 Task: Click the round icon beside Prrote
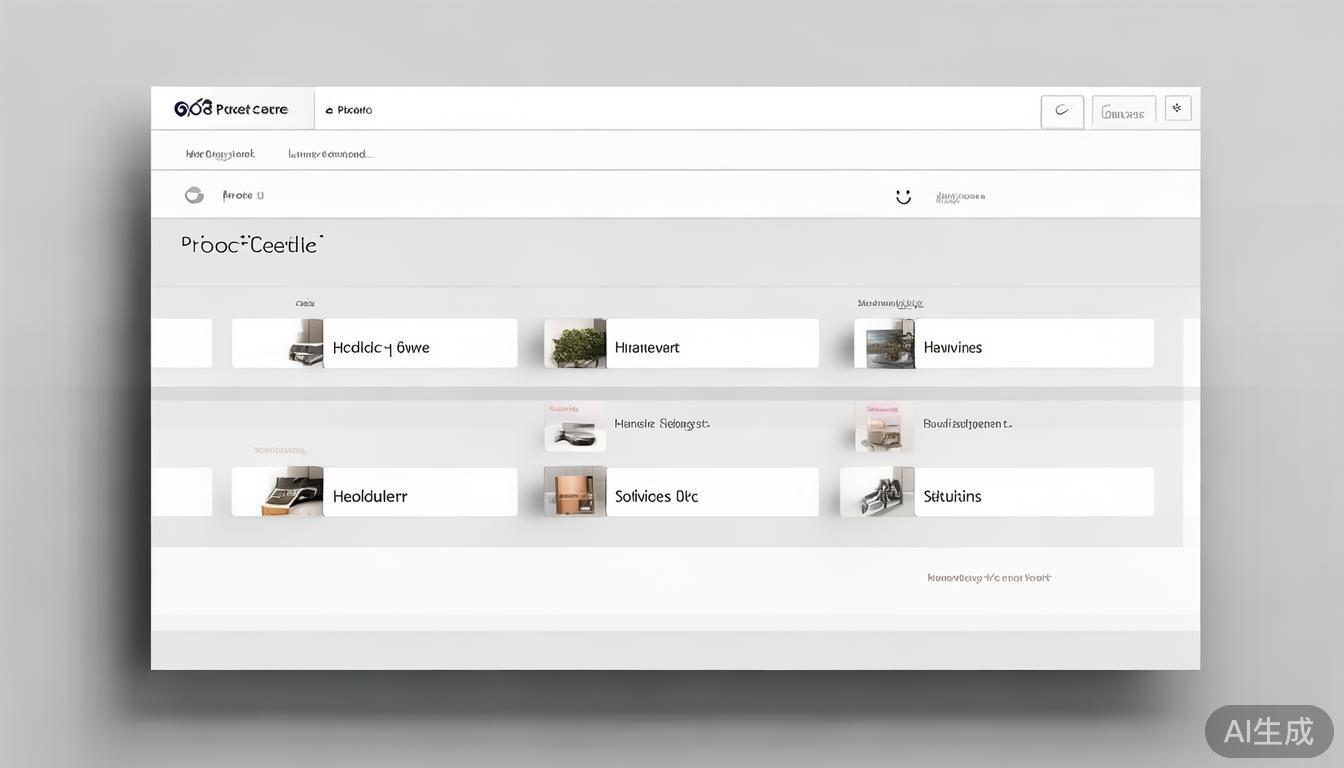194,195
